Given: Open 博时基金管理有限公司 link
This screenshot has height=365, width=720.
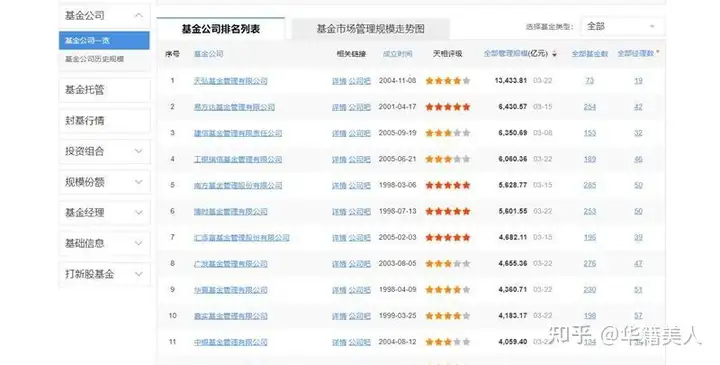Looking at the screenshot, I should 231,212.
